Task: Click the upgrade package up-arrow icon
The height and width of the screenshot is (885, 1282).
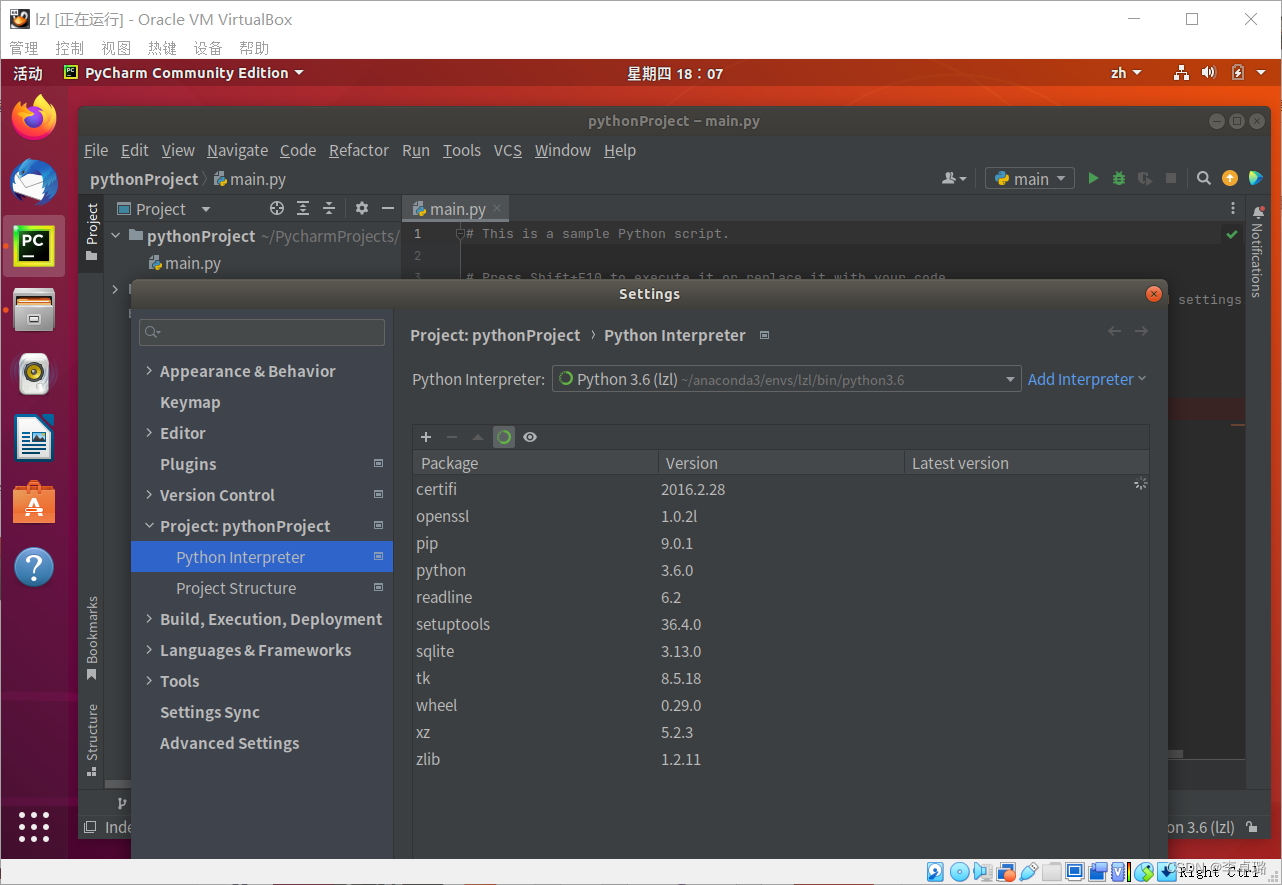Action: tap(478, 437)
